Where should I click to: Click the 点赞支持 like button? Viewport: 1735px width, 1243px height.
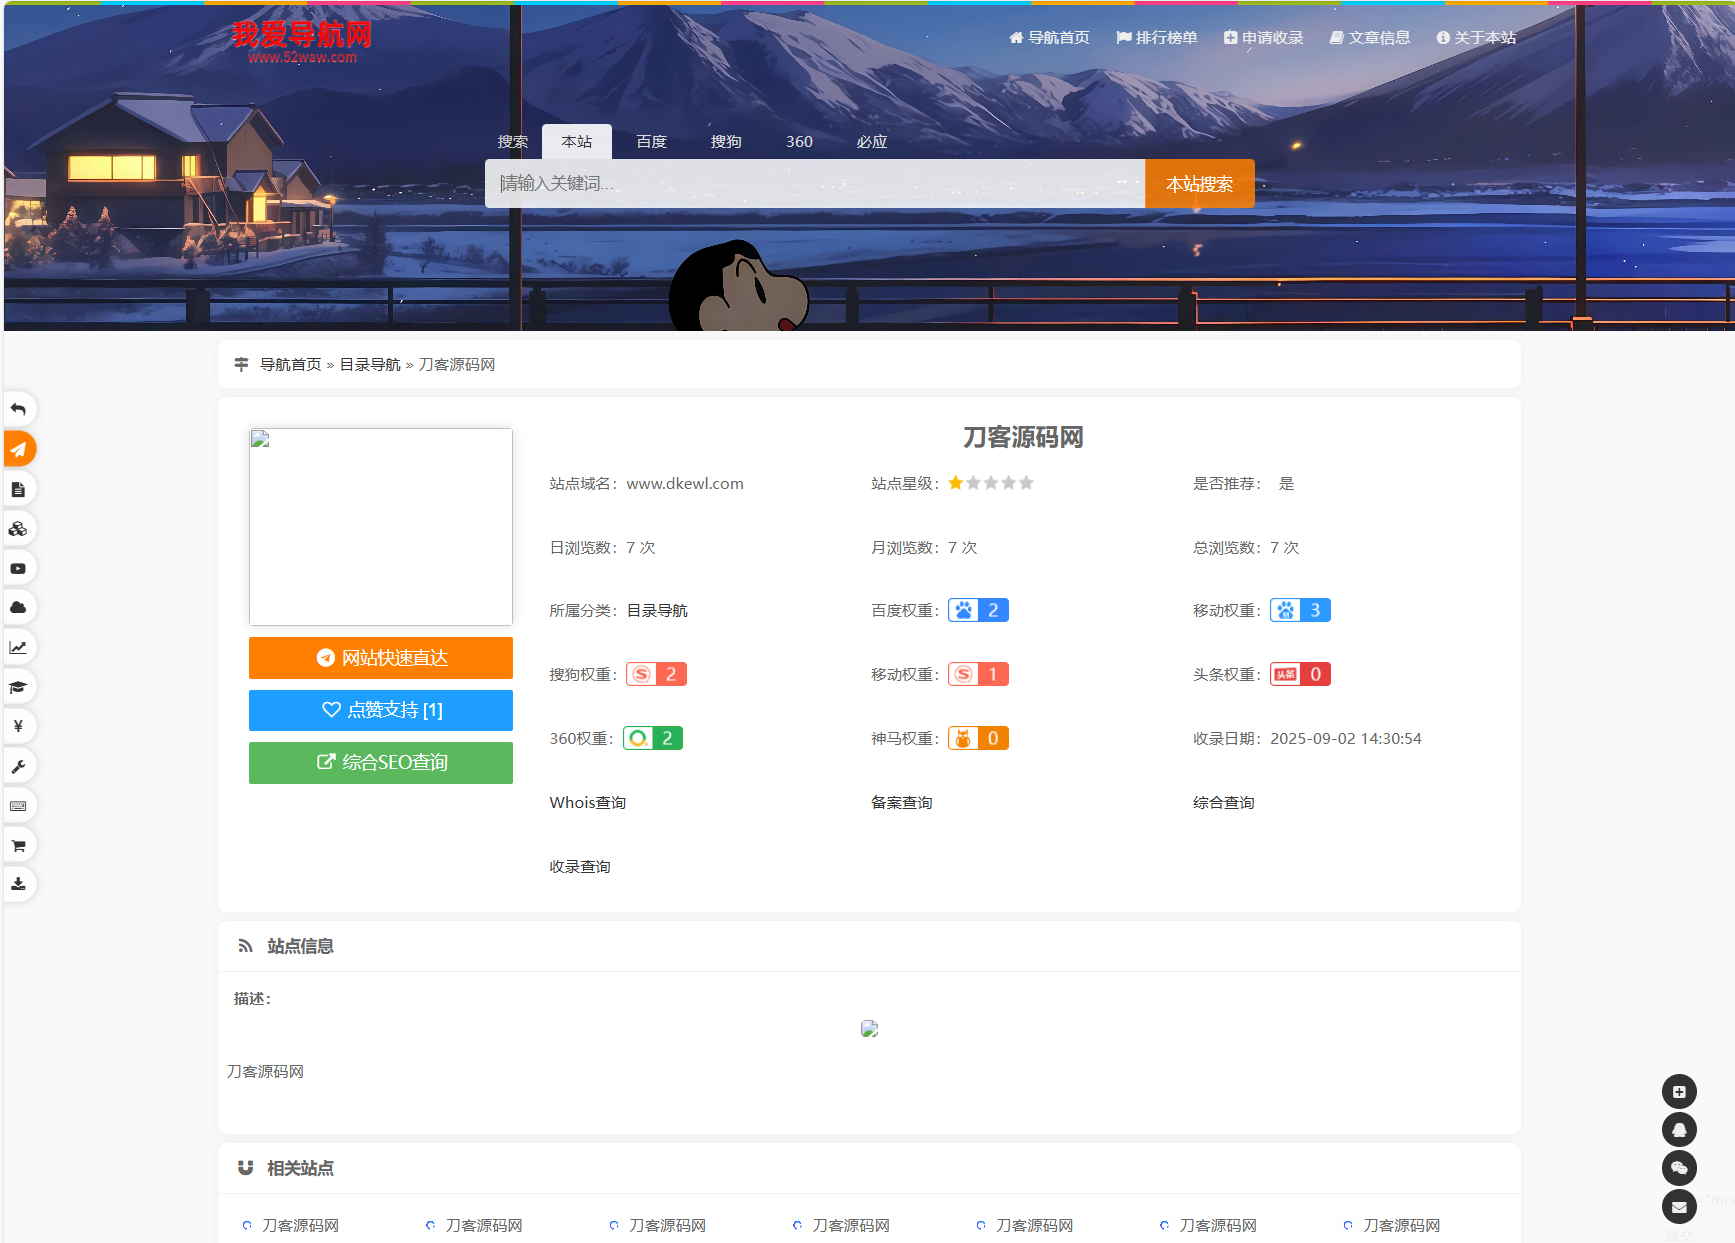pos(380,710)
